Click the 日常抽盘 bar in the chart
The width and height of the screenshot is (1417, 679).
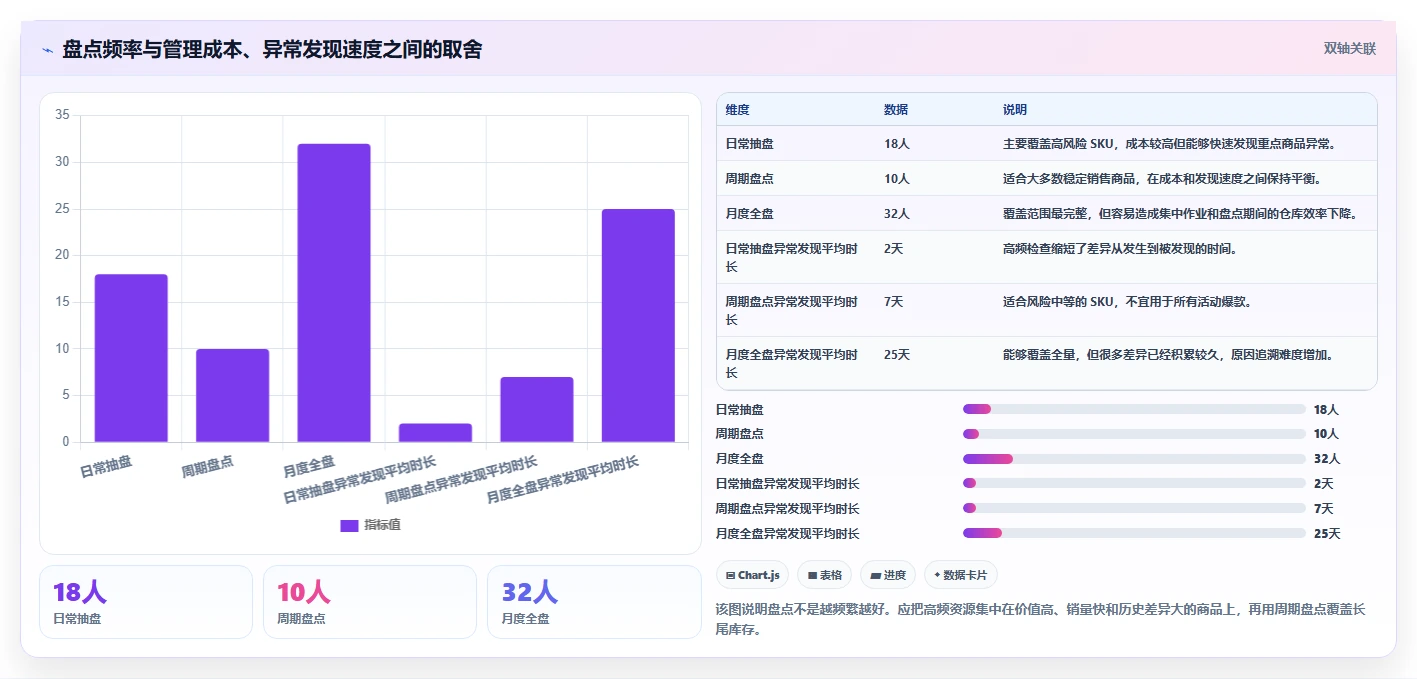(x=131, y=358)
